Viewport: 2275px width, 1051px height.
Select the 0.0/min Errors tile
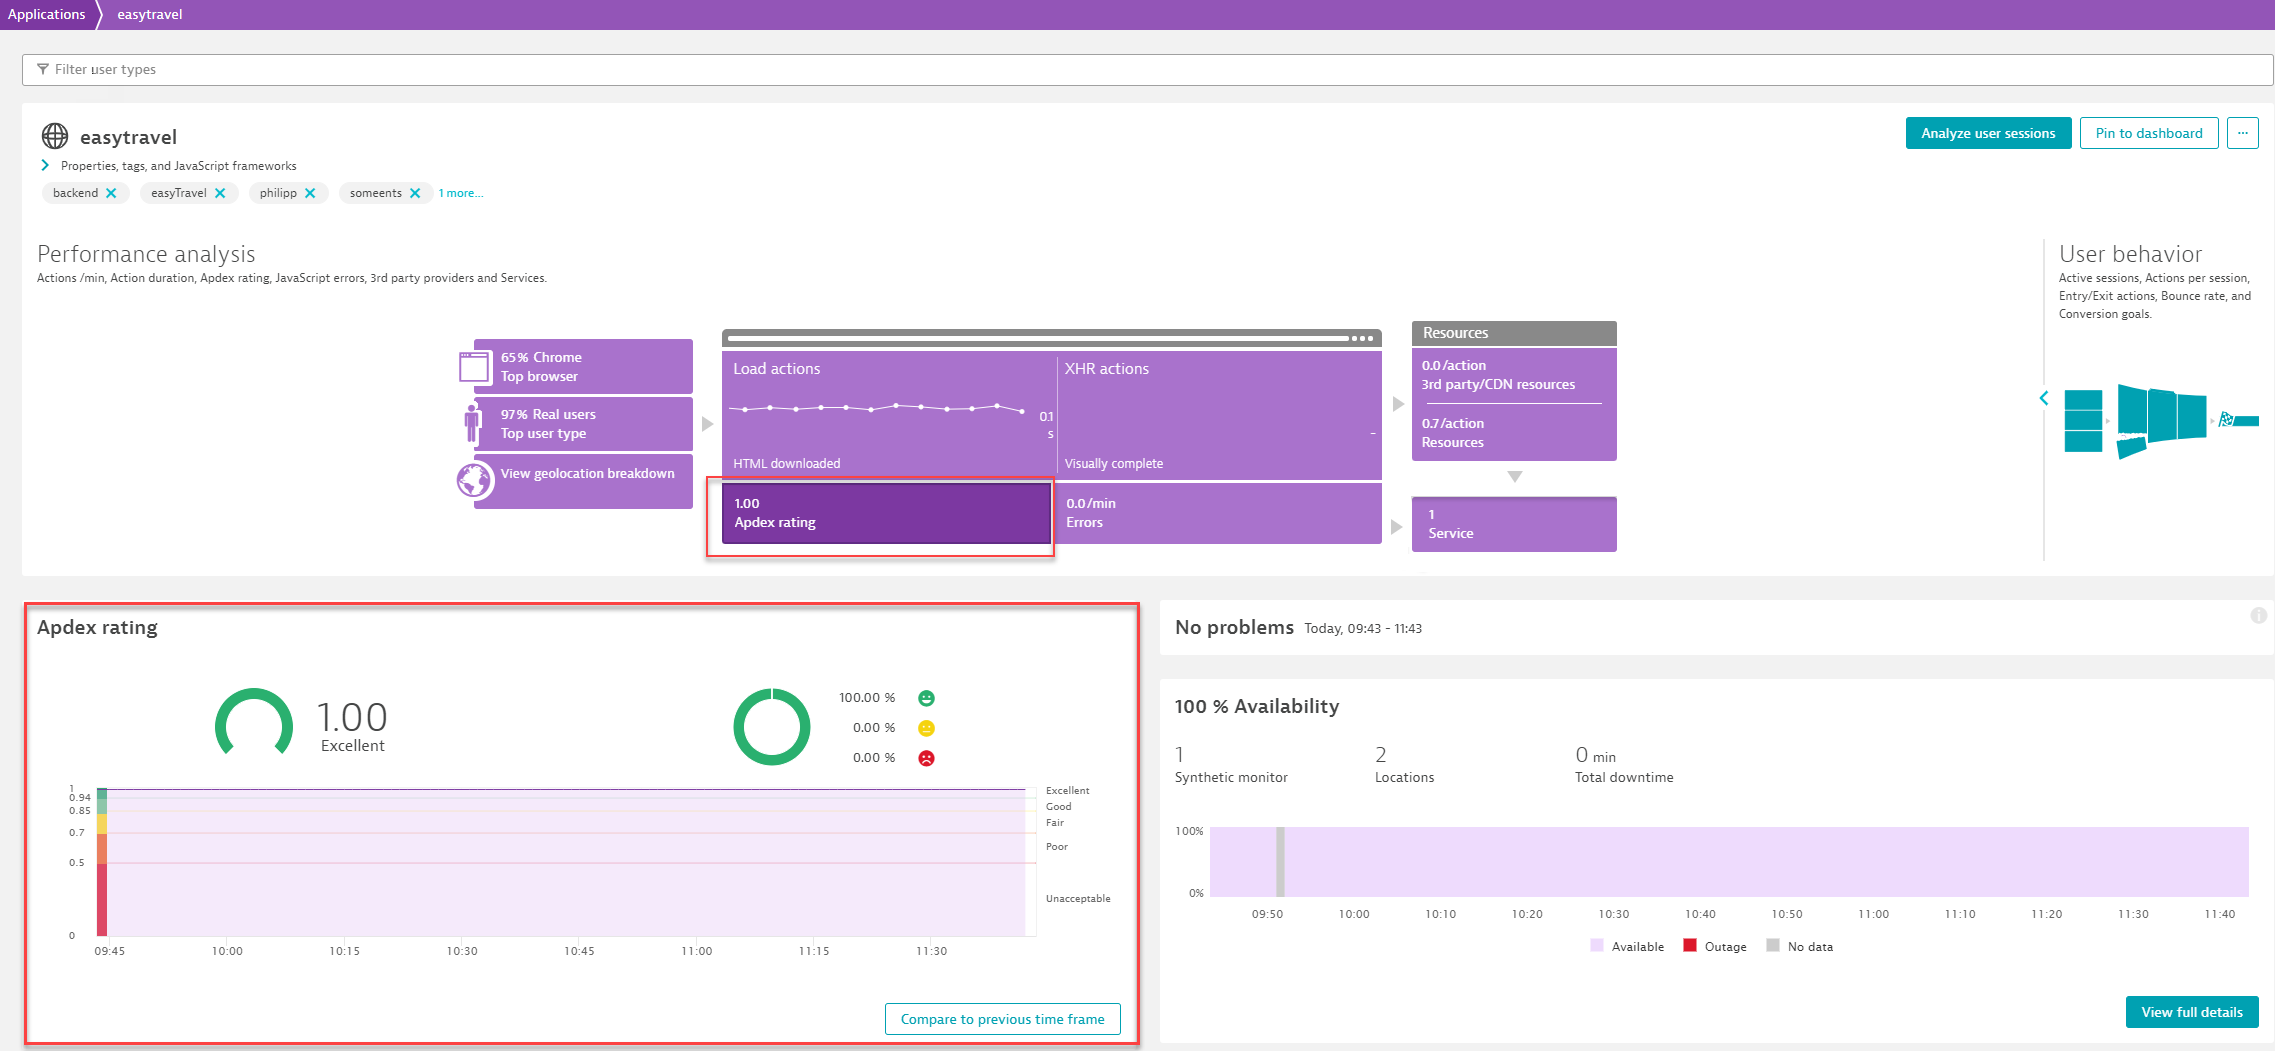(1219, 513)
